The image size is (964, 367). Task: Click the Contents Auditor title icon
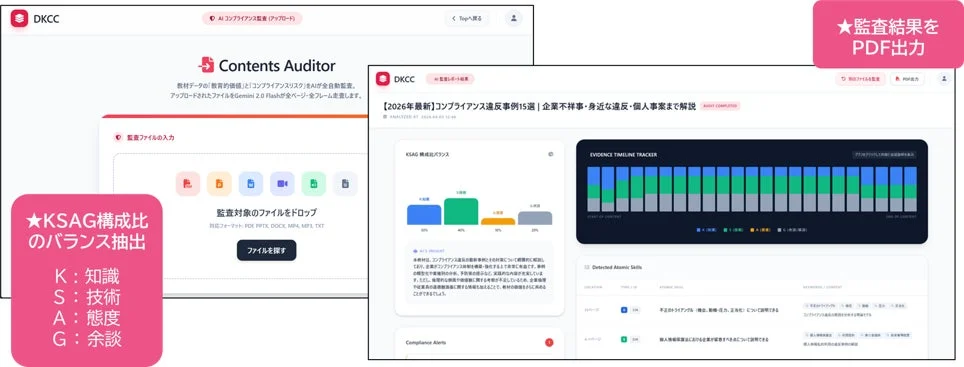206,65
